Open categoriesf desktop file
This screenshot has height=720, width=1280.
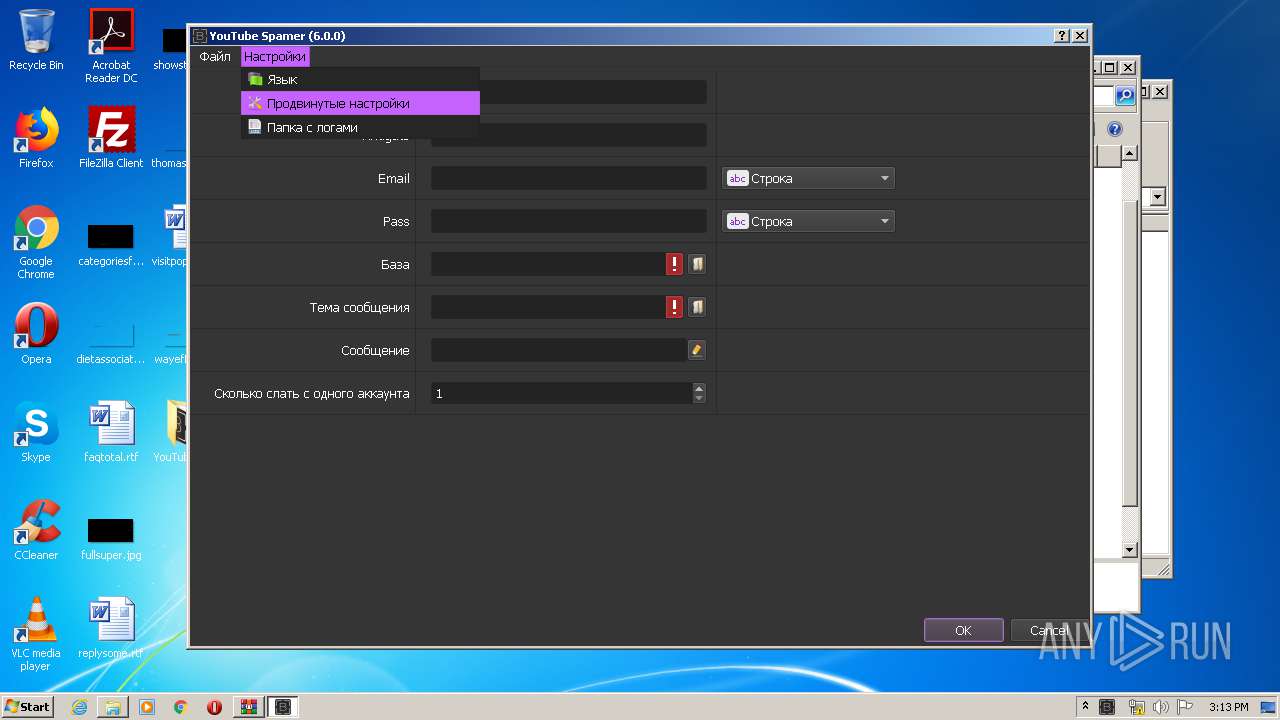tap(111, 245)
